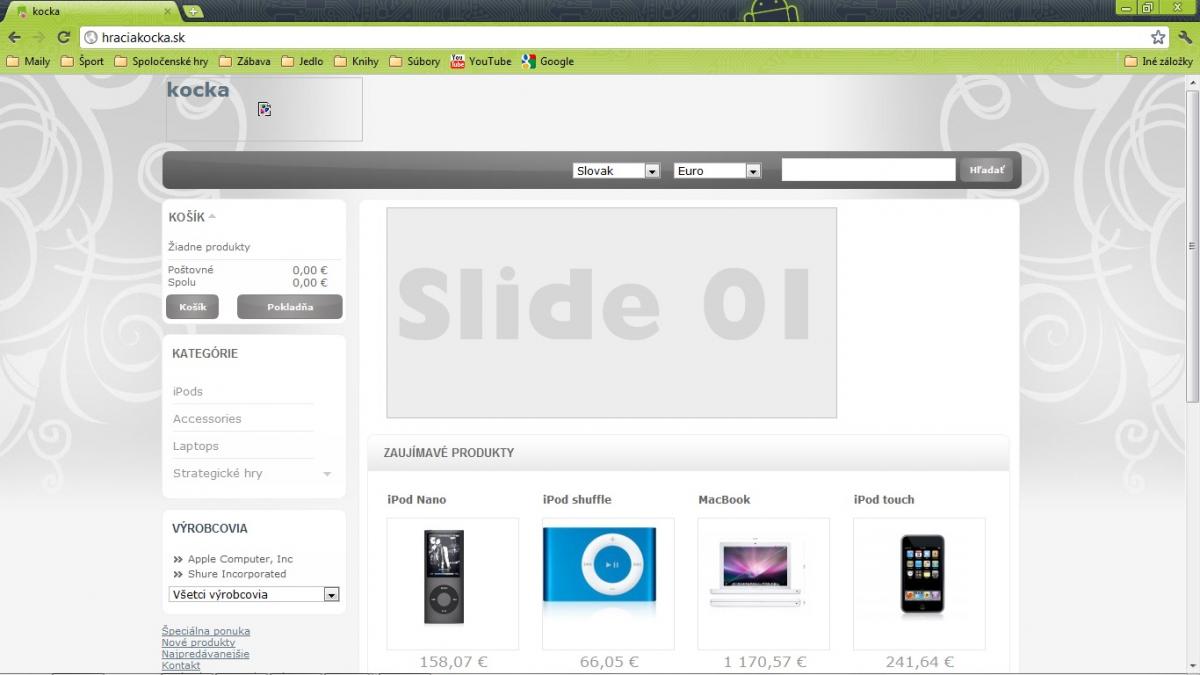1200x675 pixels.
Task: Click the KATEGÓRIE block heading
Action: 205,354
